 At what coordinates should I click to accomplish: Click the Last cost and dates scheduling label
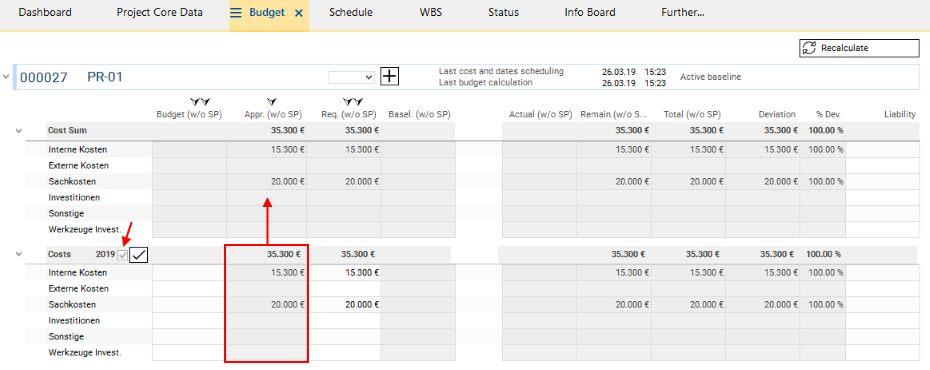pyautogui.click(x=501, y=71)
